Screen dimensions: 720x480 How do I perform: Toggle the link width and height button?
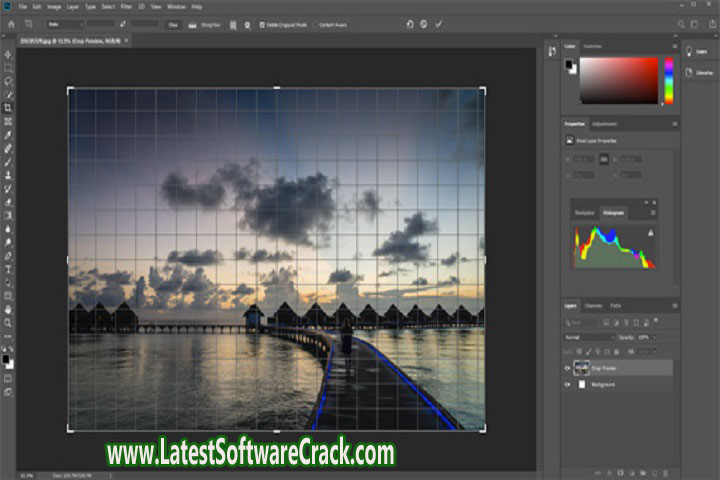tap(604, 159)
